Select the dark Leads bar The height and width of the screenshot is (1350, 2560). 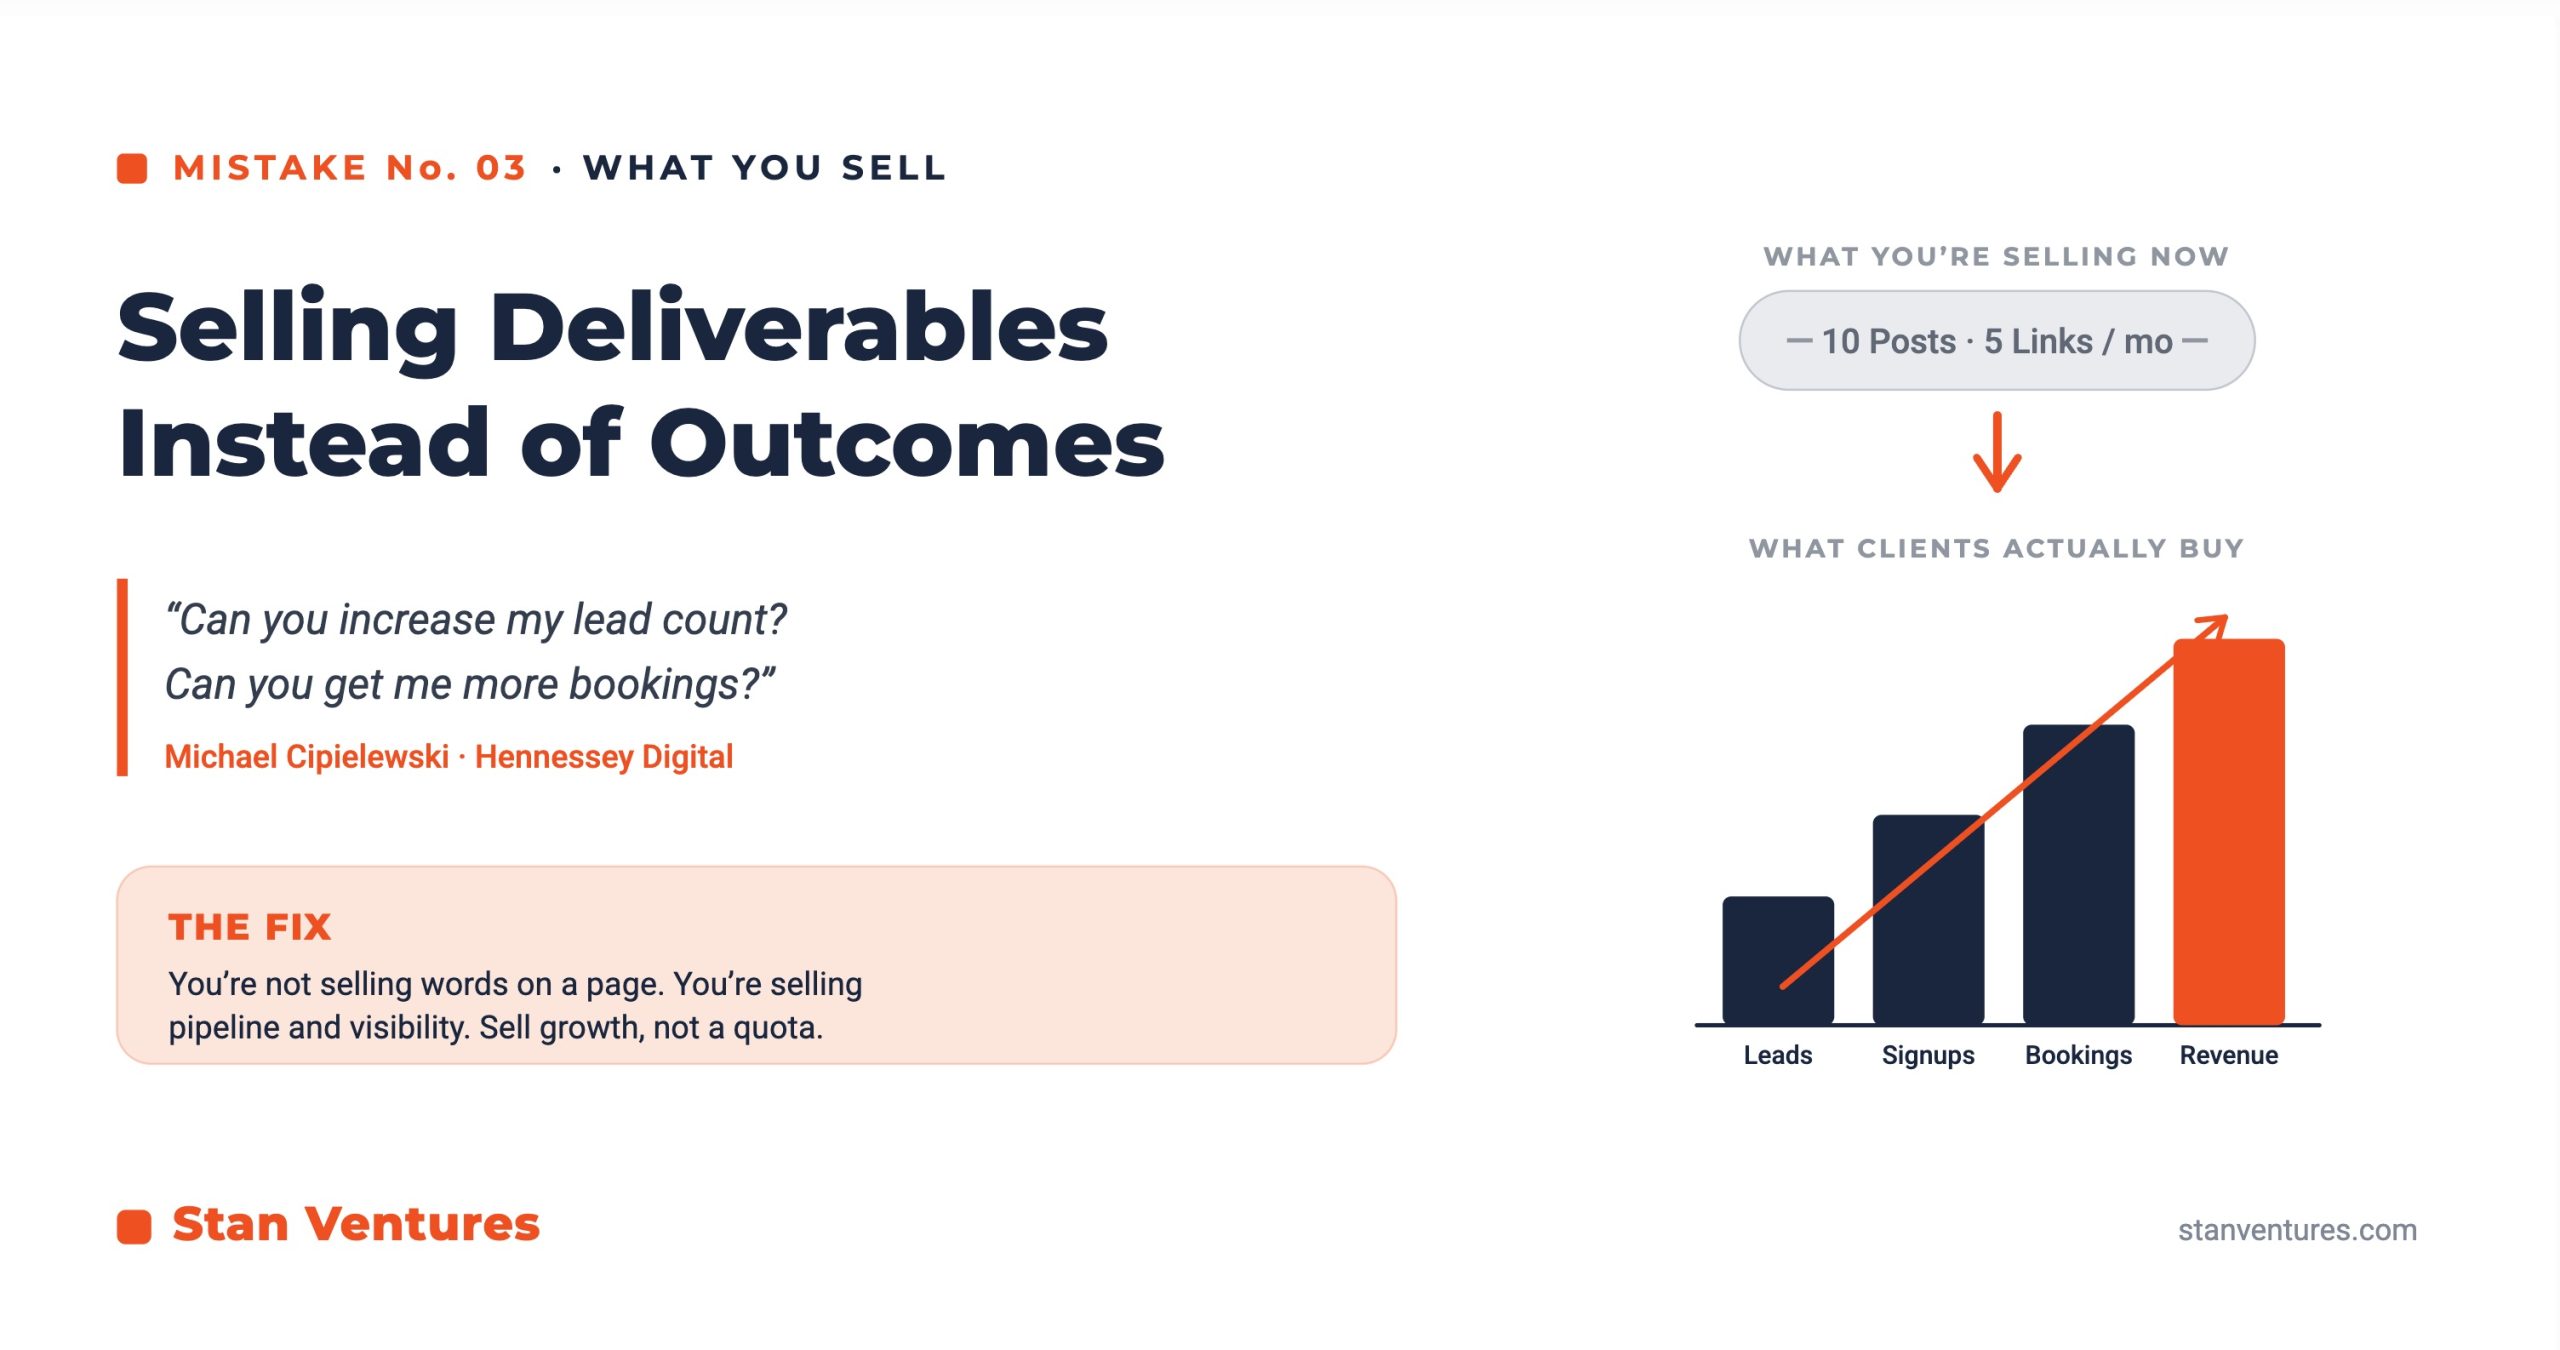1778,960
